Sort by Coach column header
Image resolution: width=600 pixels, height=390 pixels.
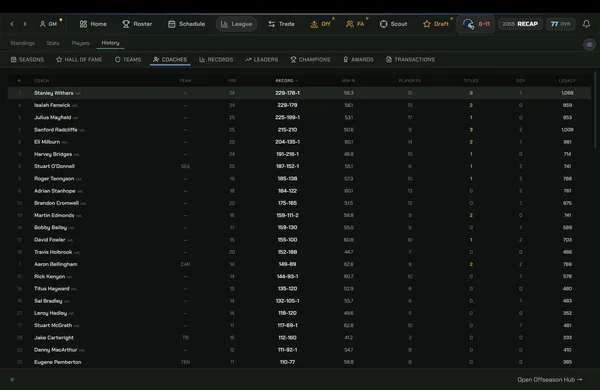click(41, 81)
